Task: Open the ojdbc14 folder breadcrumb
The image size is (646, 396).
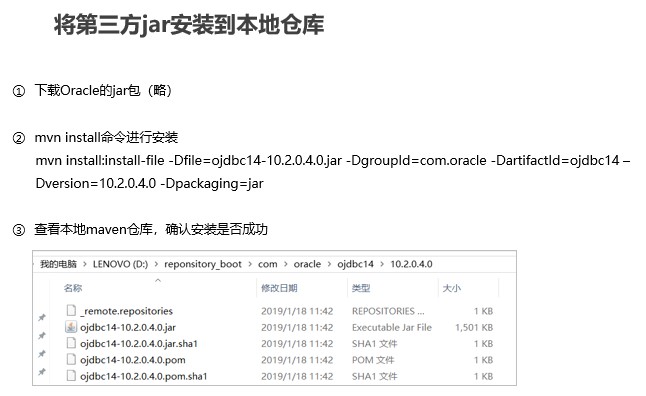Action: [356, 264]
